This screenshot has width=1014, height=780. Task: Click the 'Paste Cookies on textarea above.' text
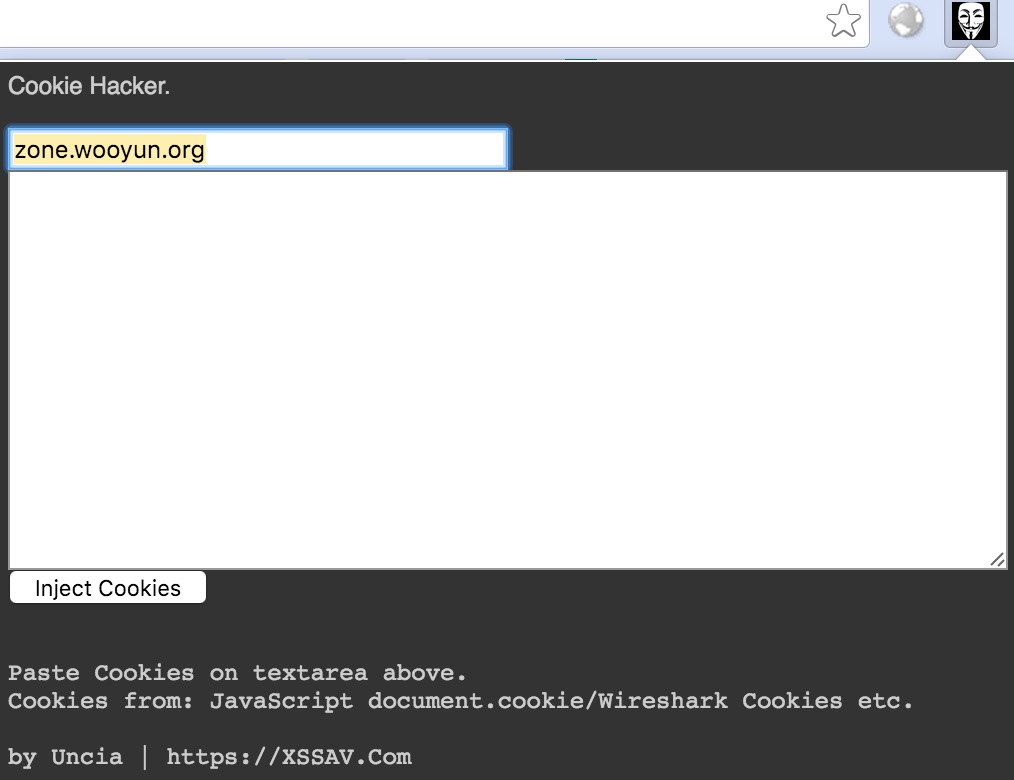pyautogui.click(x=237, y=673)
